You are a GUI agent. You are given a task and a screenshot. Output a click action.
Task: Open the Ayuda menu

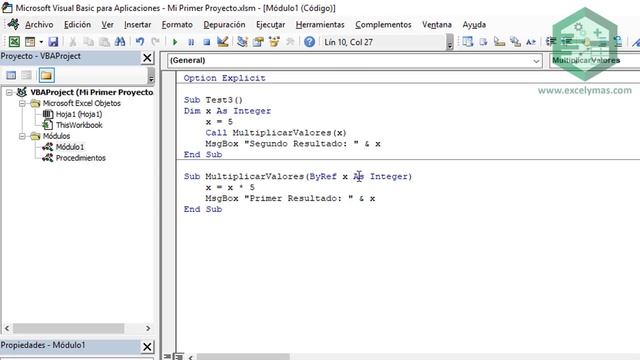coord(474,24)
